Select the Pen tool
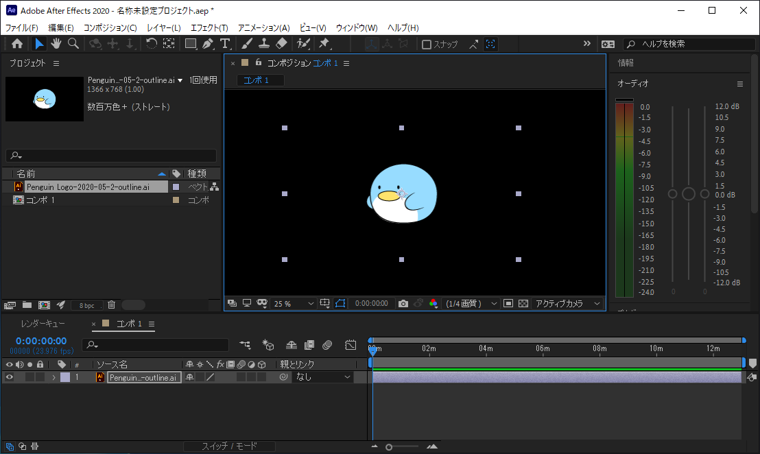The image size is (760, 454). 207,44
